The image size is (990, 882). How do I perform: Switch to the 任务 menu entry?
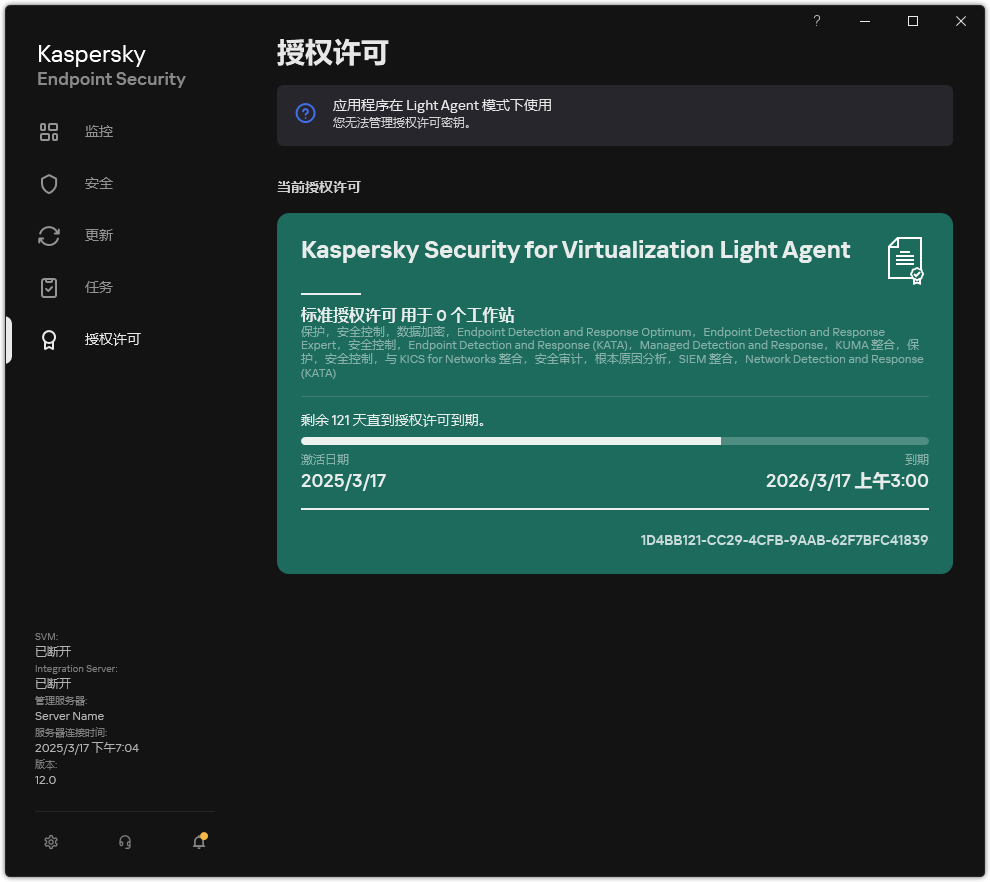[x=99, y=287]
